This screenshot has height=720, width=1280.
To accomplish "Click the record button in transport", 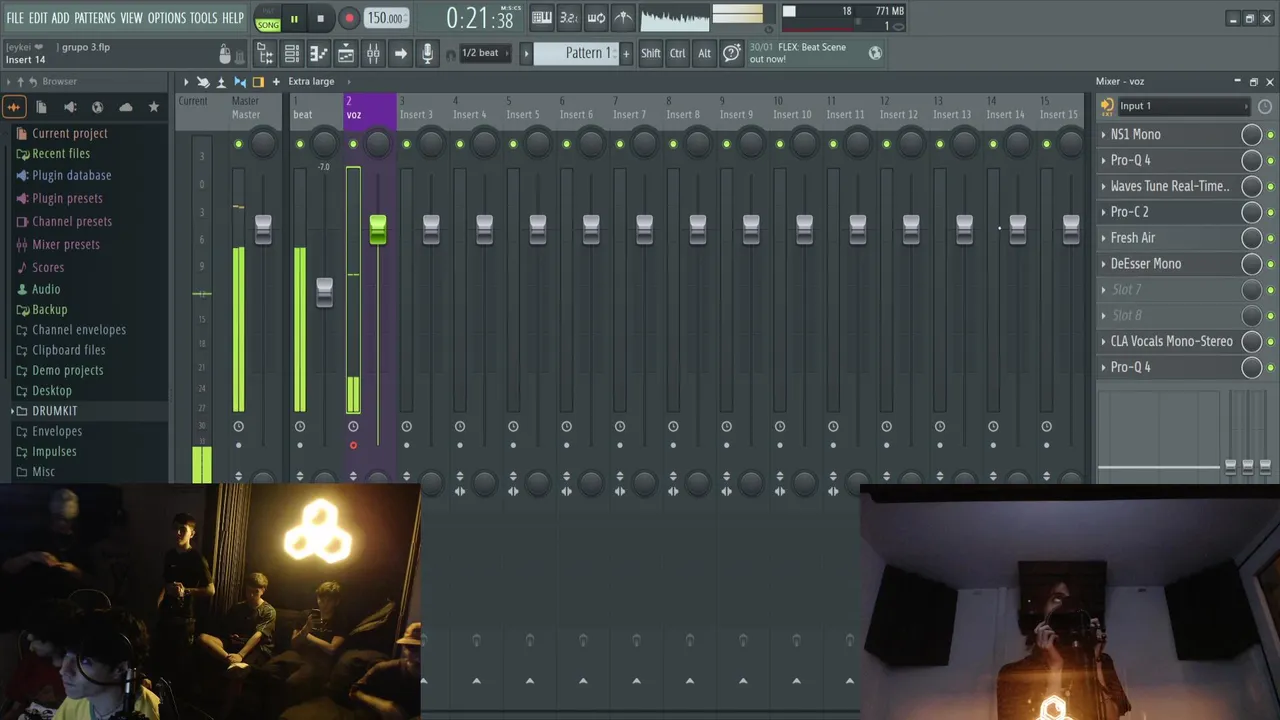I will [349, 18].
